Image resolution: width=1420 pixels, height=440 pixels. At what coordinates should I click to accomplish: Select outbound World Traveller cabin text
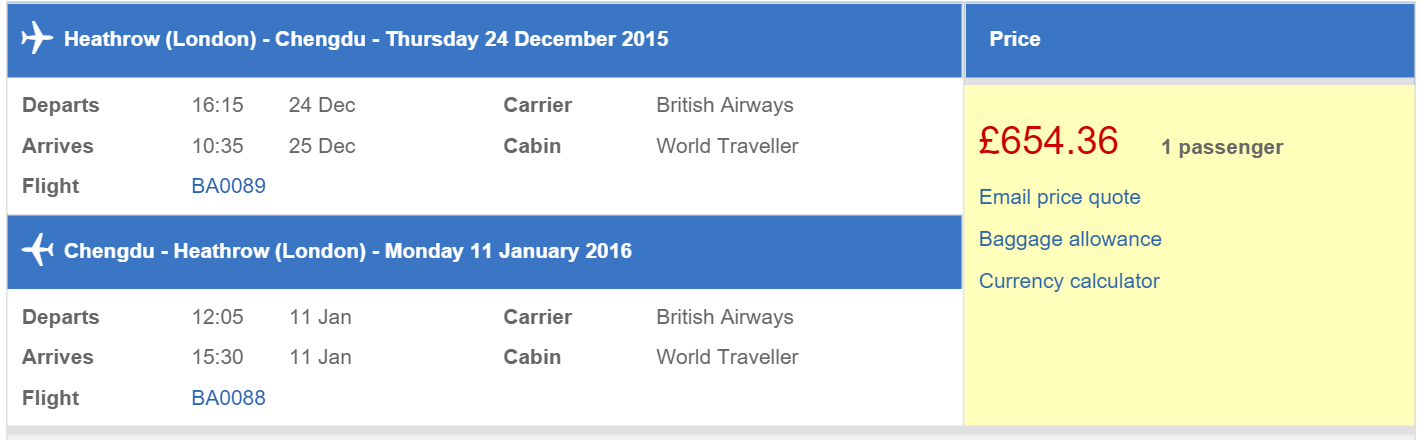pos(727,146)
